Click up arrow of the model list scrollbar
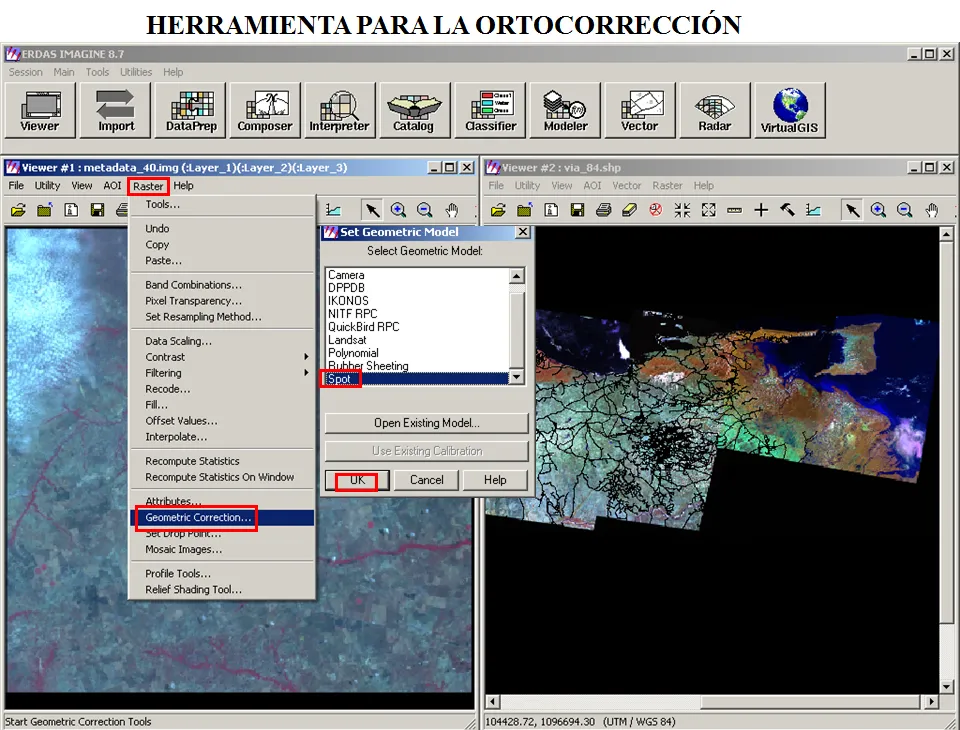 (x=516, y=276)
